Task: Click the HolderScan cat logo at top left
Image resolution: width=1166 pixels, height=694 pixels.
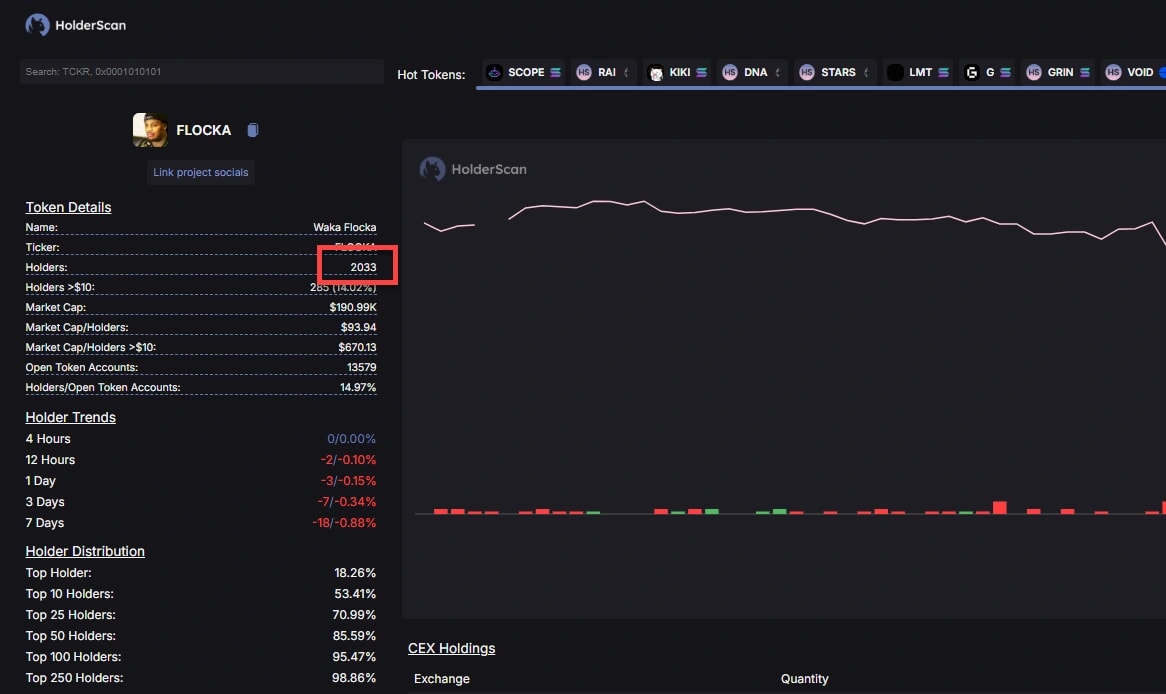Action: coord(37,25)
